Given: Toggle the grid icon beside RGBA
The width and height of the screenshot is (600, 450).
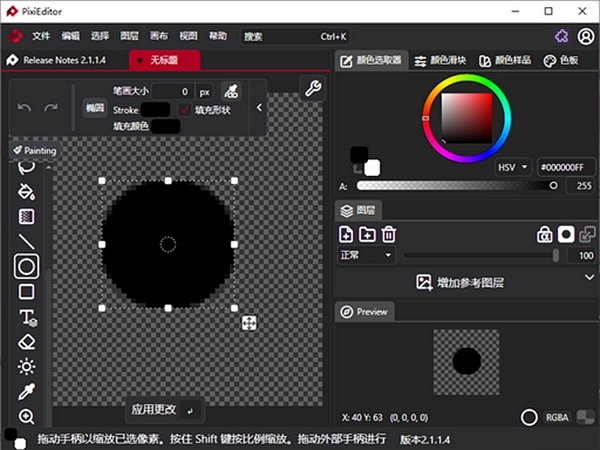Looking at the screenshot, I should pos(585,417).
